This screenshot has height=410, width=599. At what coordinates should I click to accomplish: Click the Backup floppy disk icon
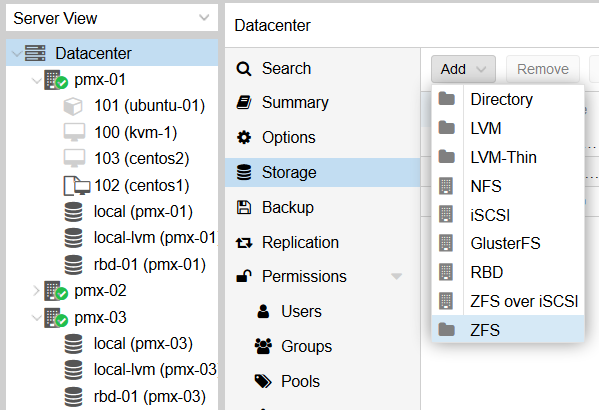click(244, 207)
